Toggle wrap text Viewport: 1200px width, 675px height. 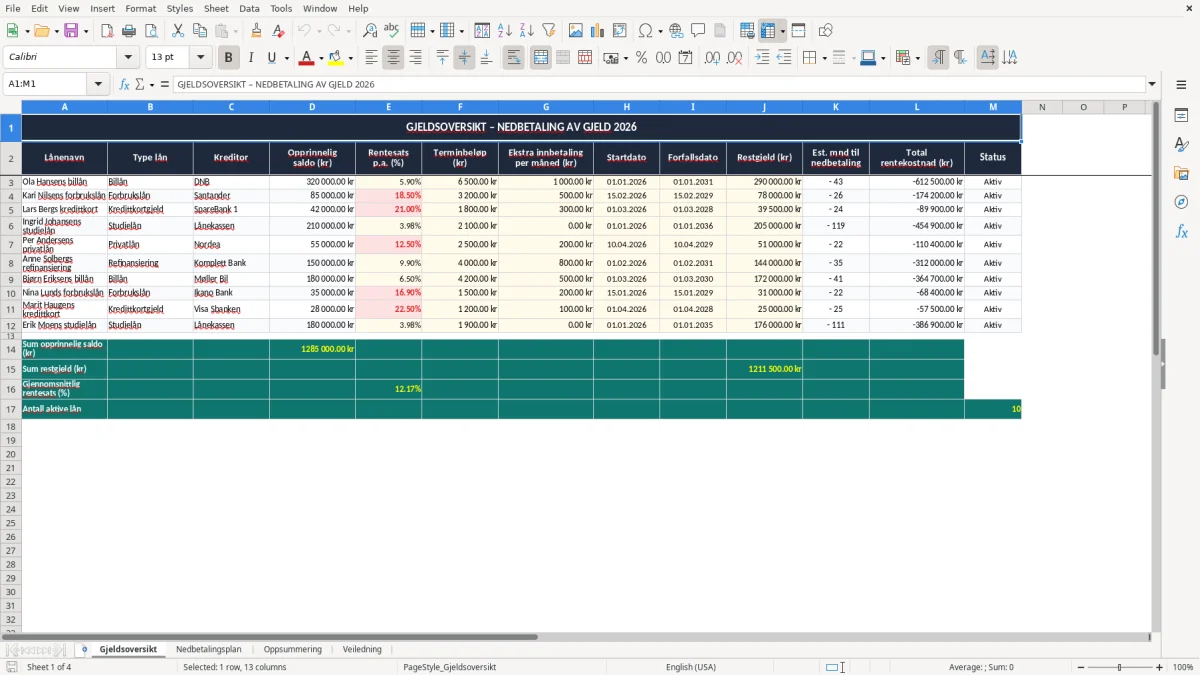(x=514, y=58)
